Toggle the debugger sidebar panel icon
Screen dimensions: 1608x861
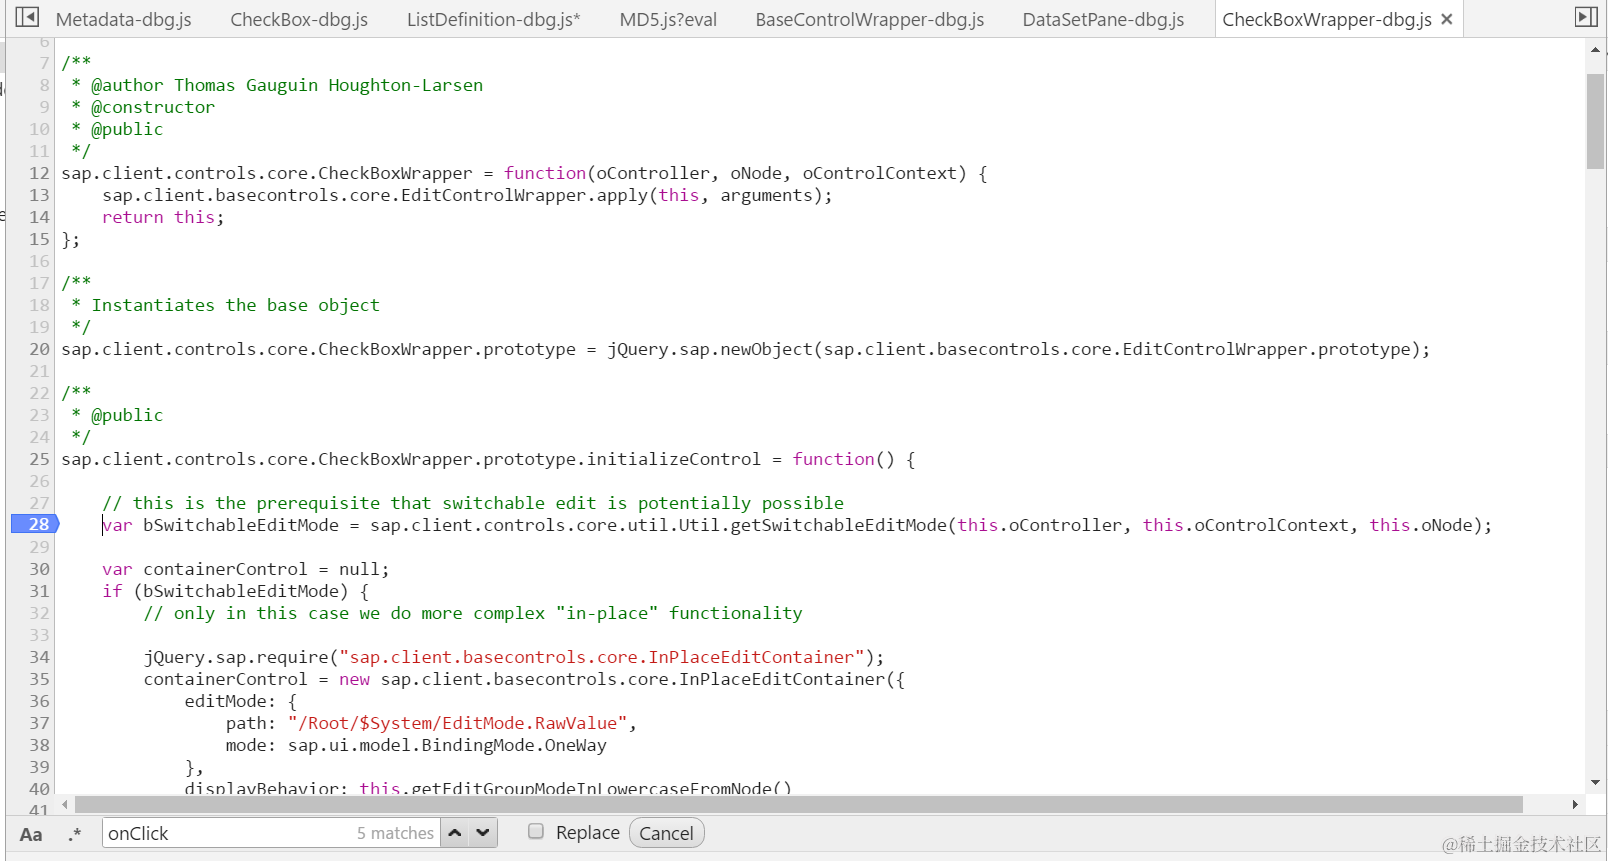tap(1586, 17)
